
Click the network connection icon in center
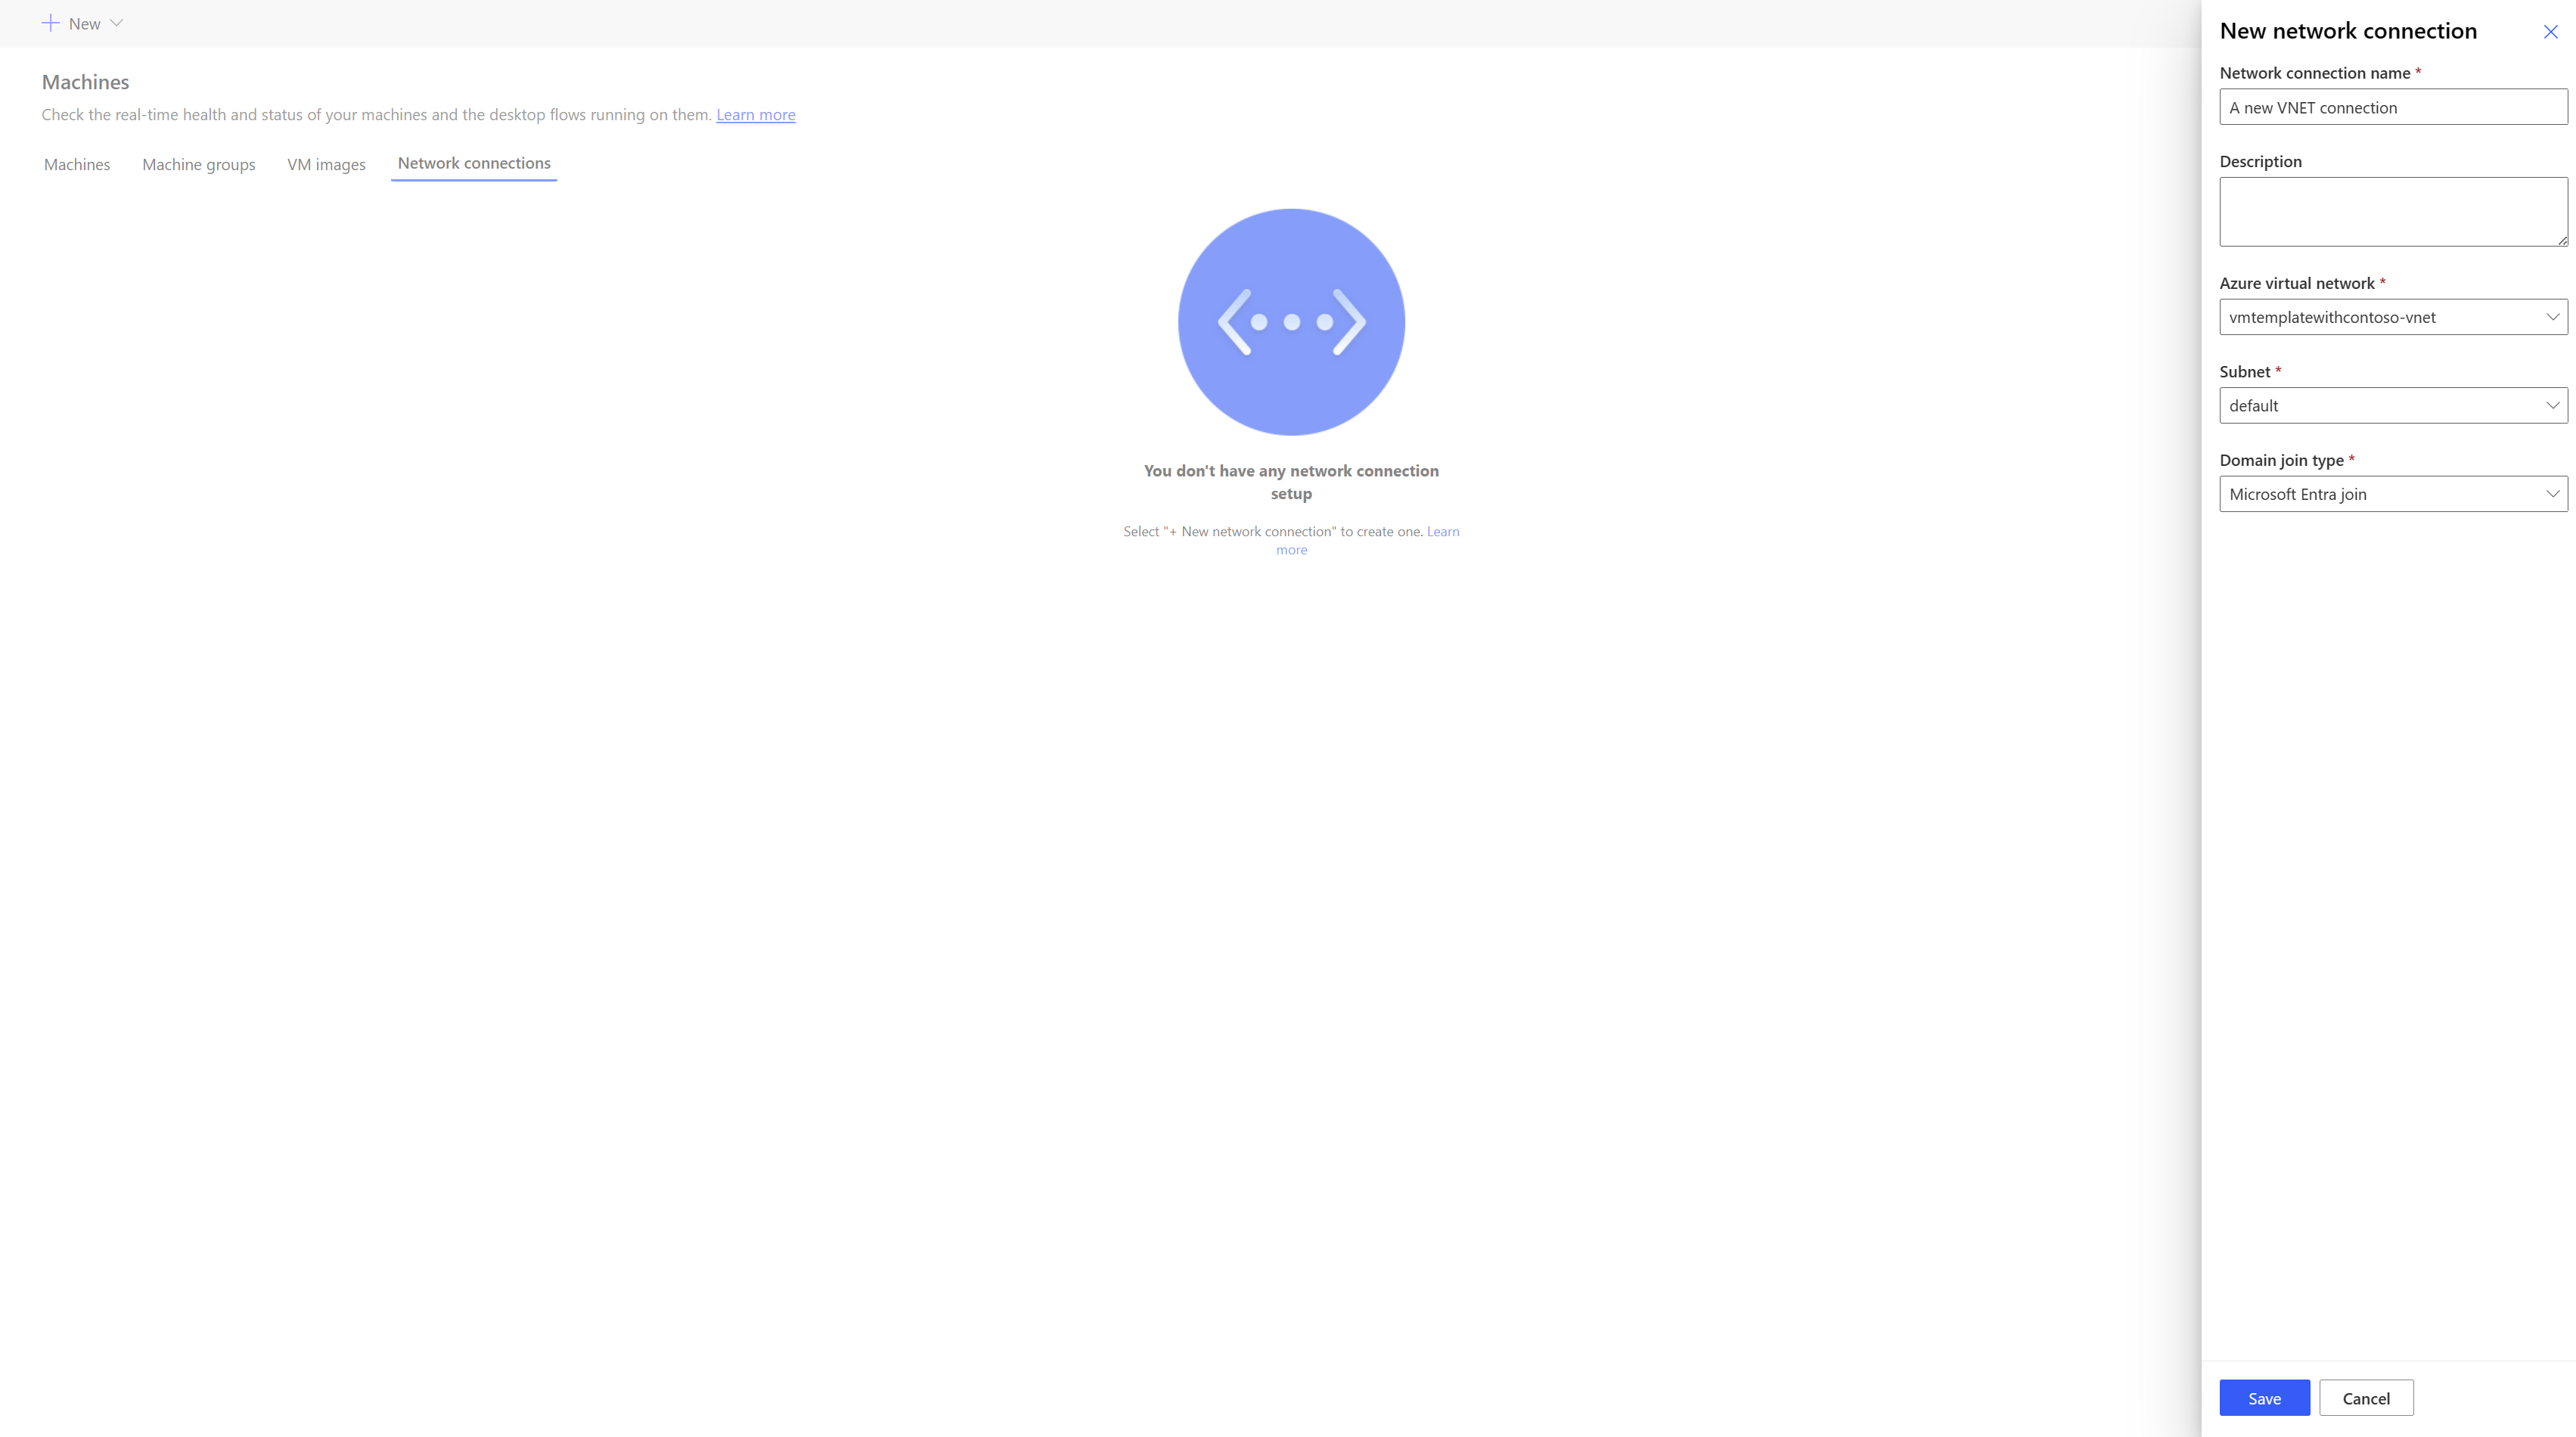(1292, 321)
